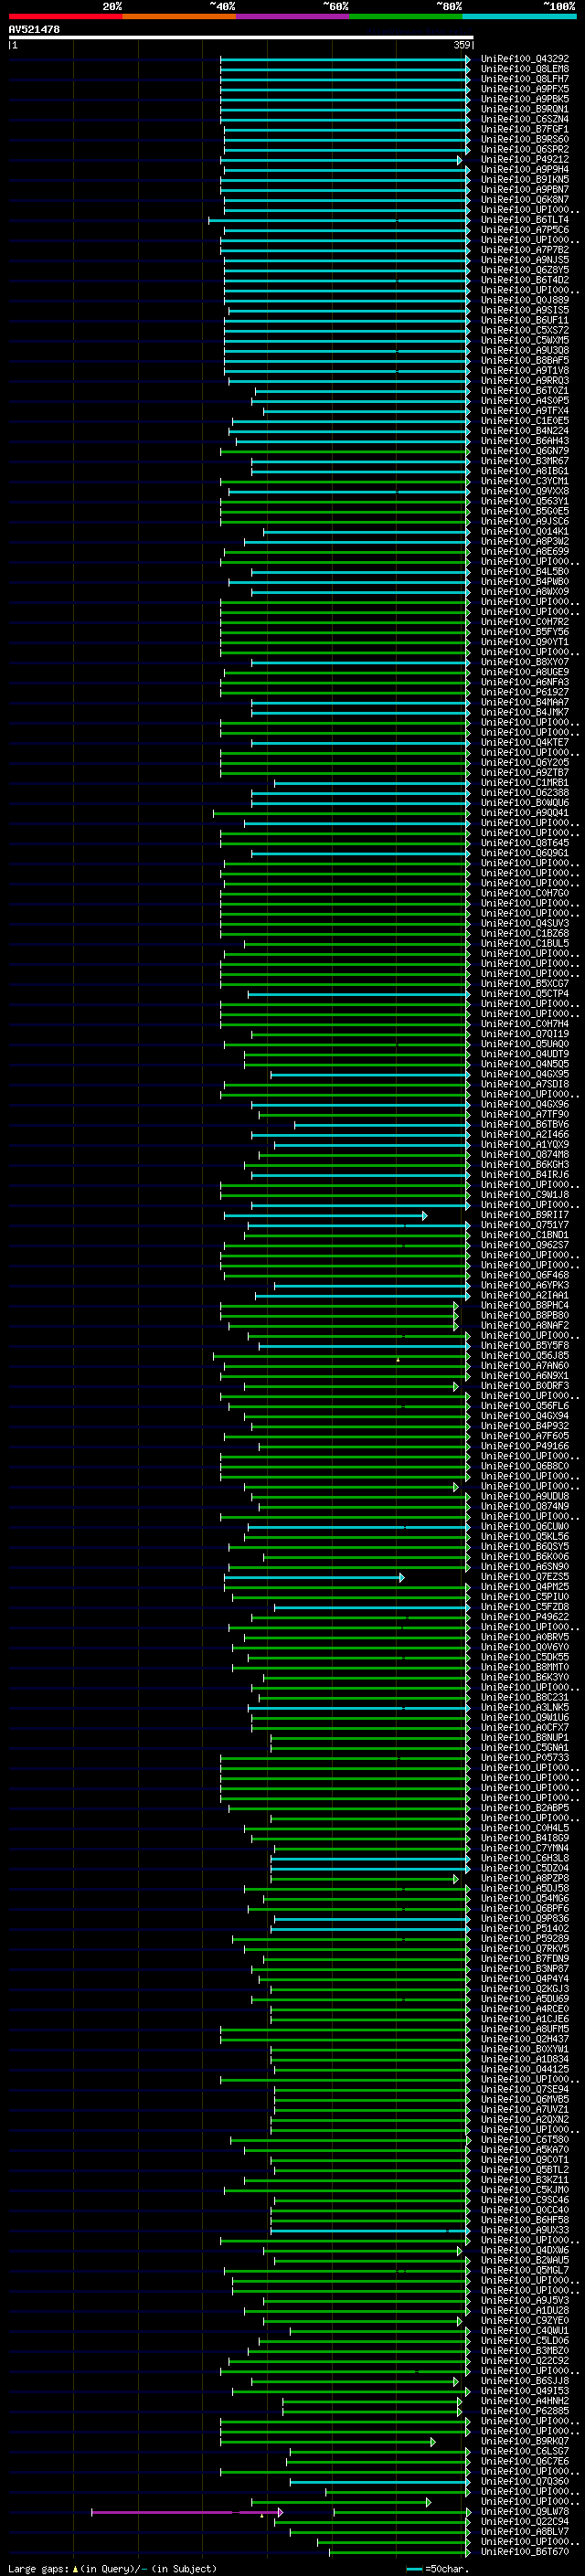Open hit UniRef100_P62885
The width and height of the screenshot is (585, 2576).
coord(524,2411)
